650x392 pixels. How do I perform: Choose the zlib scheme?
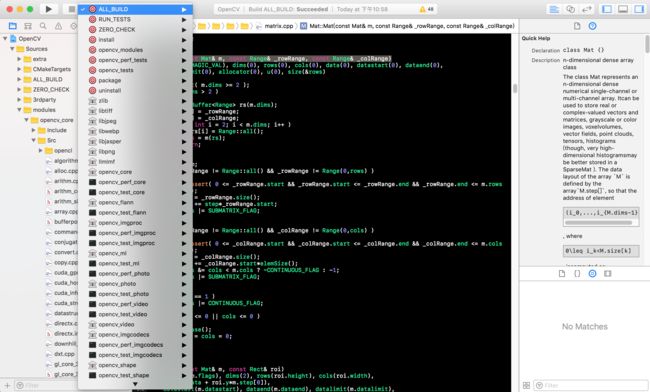135,101
